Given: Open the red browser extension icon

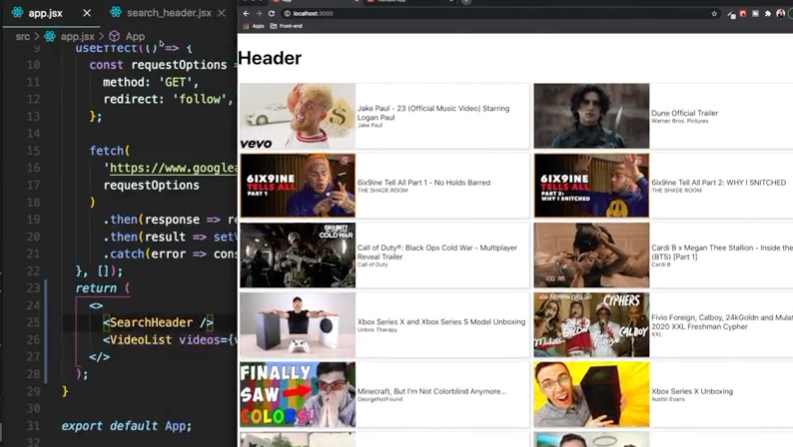Looking at the screenshot, I should (743, 14).
